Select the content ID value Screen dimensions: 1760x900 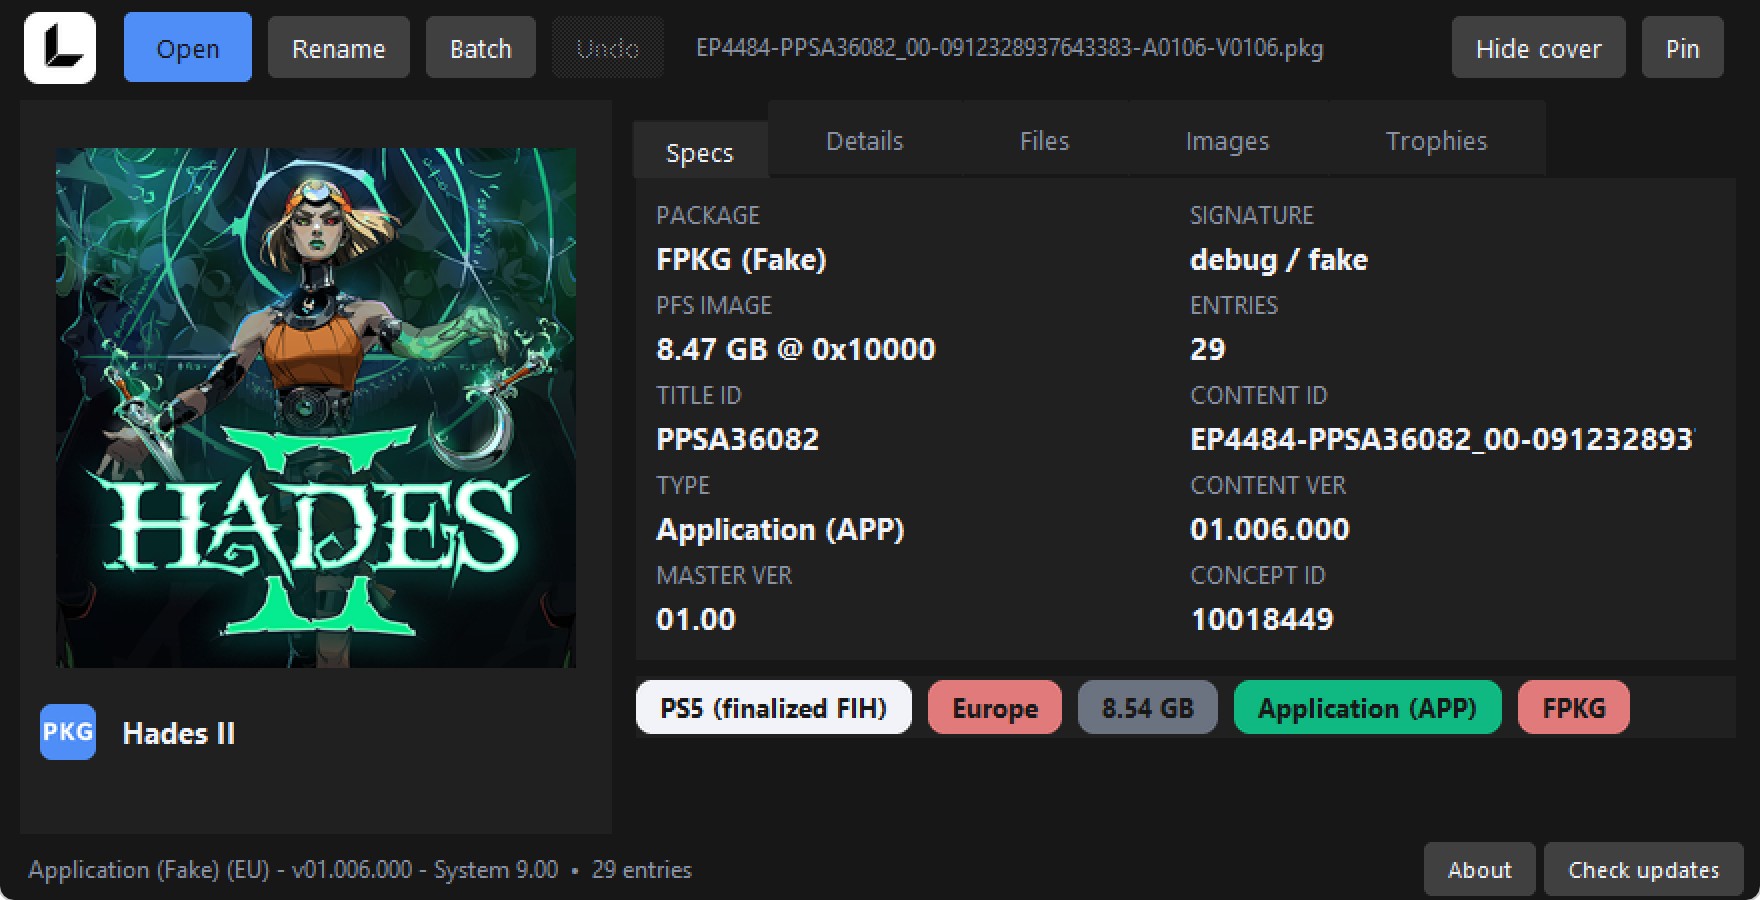point(1441,439)
